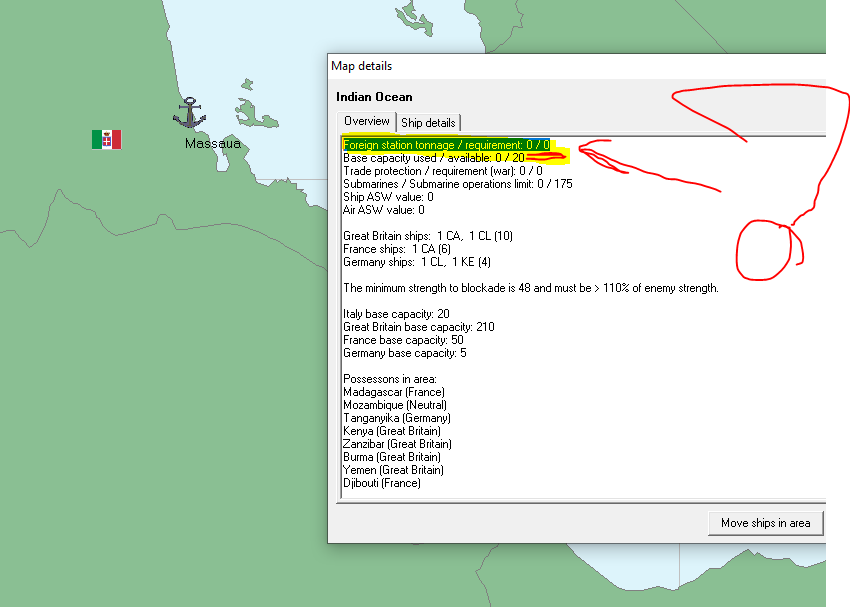The height and width of the screenshot is (607, 850).
Task: Click the Italian flag on the map
Action: pos(106,139)
